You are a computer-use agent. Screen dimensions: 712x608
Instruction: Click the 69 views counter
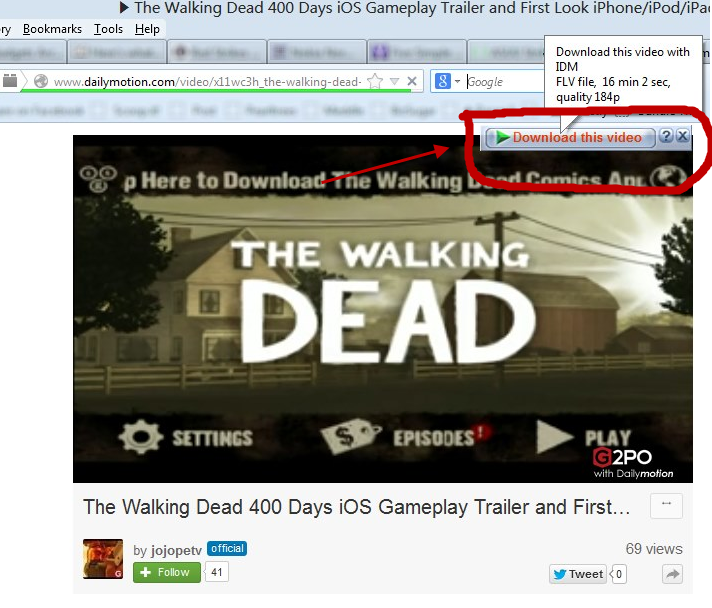point(654,549)
